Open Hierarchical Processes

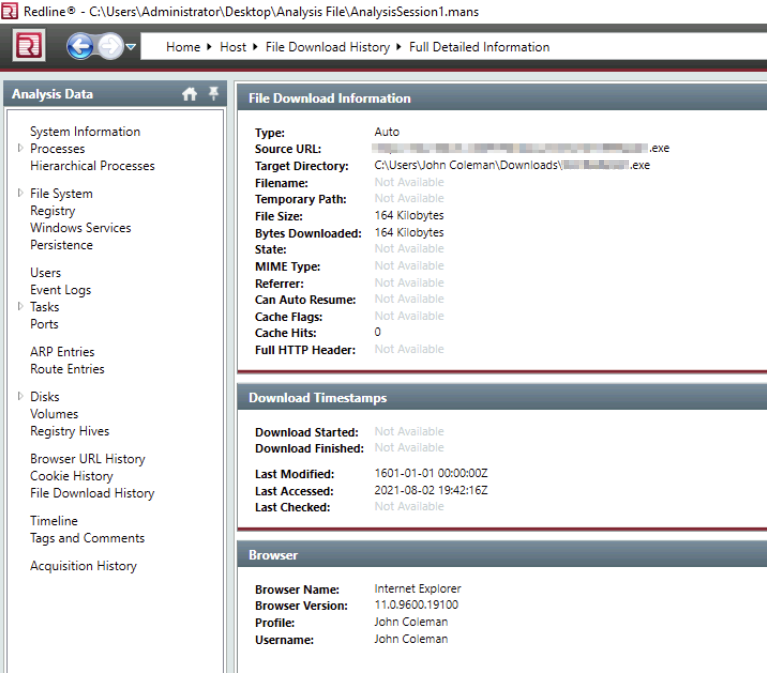coord(92,166)
